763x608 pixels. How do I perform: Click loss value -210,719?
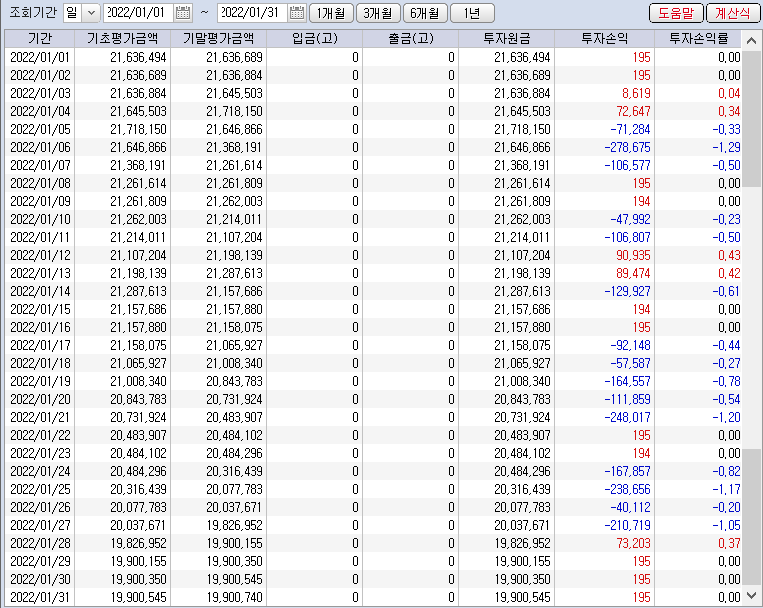(627, 526)
